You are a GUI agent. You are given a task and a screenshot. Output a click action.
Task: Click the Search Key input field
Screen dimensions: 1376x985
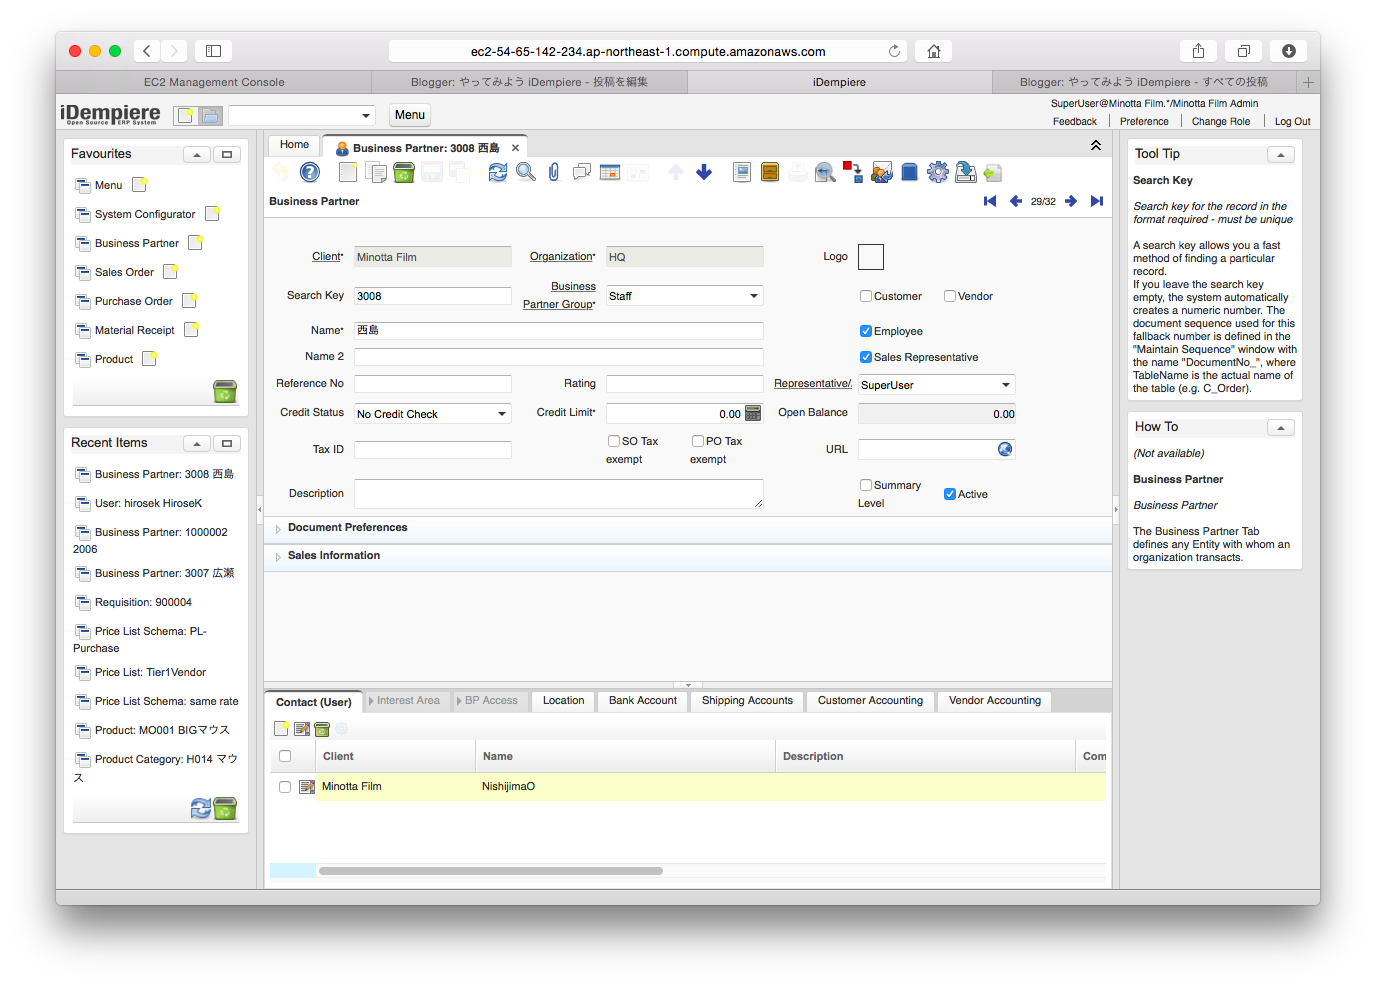tap(433, 296)
